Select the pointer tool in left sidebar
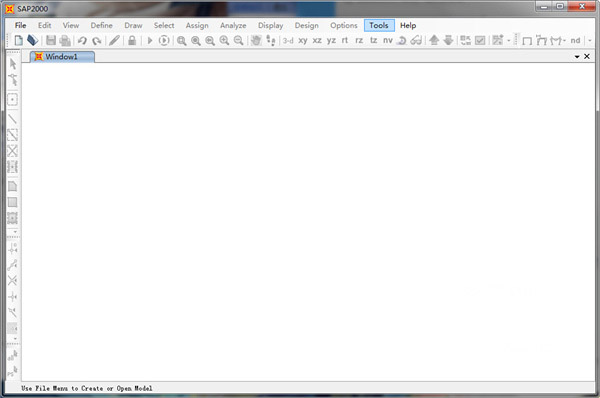 tap(13, 64)
